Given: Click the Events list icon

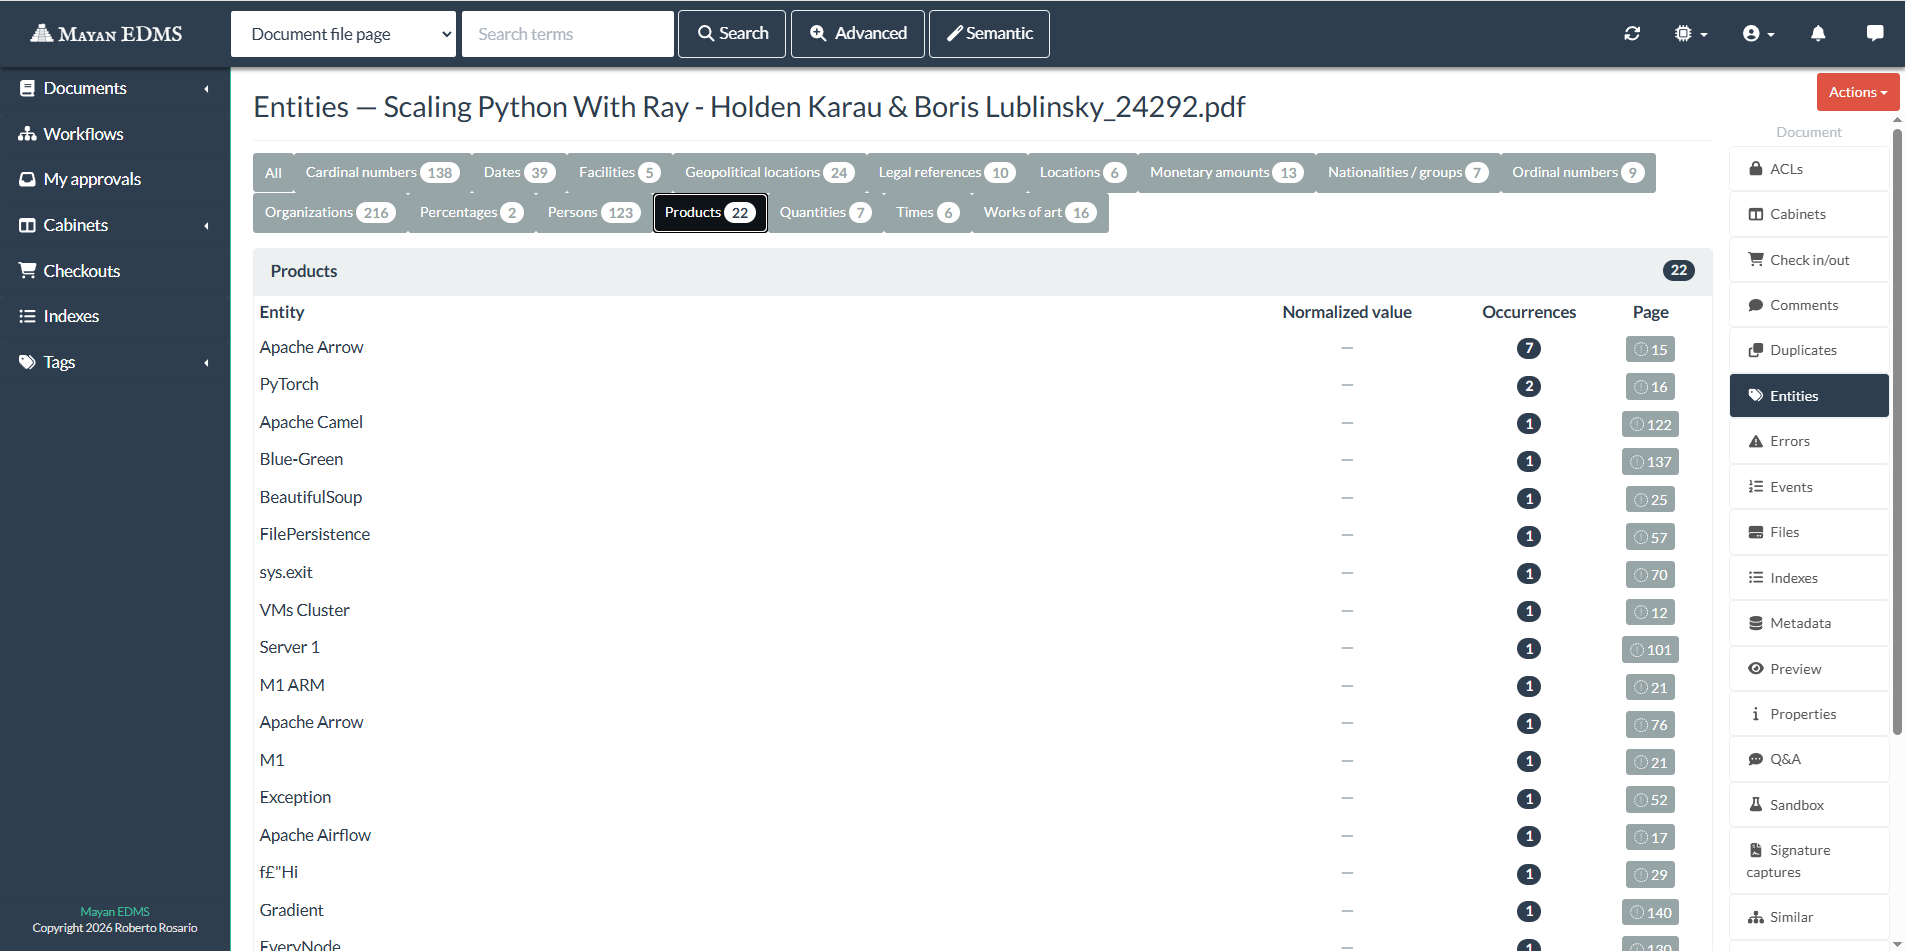Looking at the screenshot, I should pos(1755,487).
